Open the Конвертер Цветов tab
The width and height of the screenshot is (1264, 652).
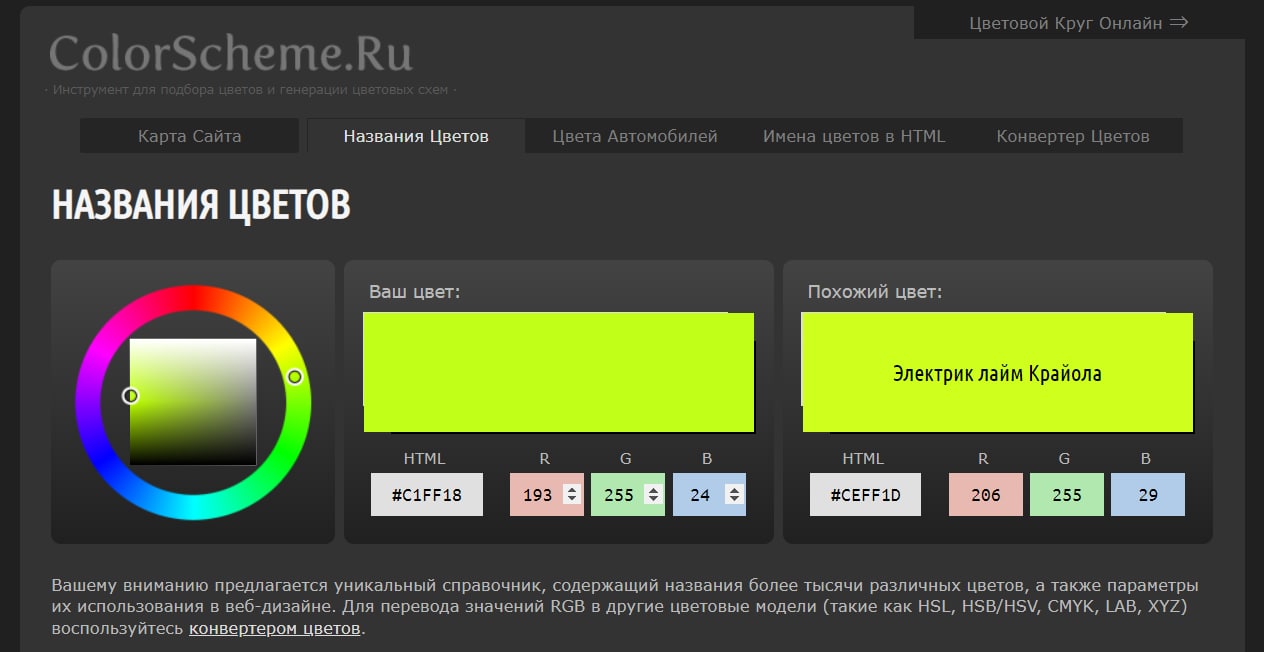pyautogui.click(x=1072, y=136)
